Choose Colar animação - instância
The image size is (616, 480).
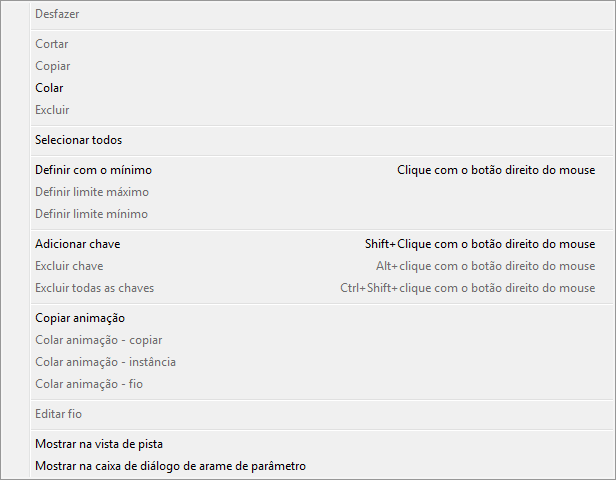pos(105,362)
